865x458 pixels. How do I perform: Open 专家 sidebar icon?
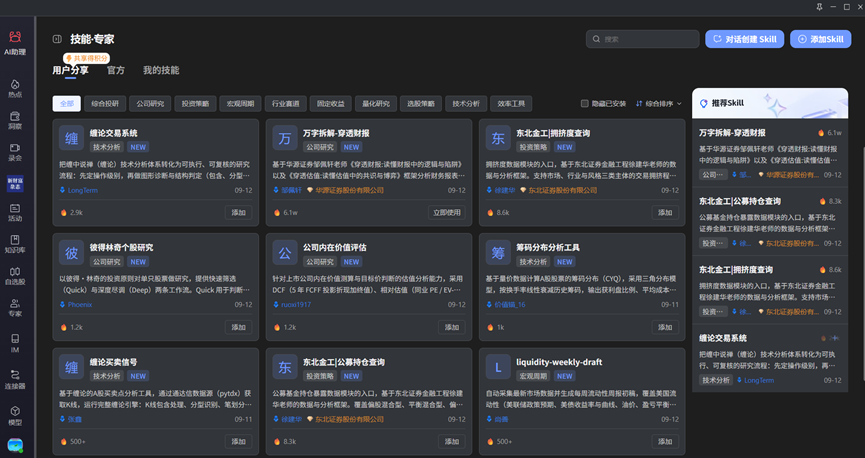point(15,307)
